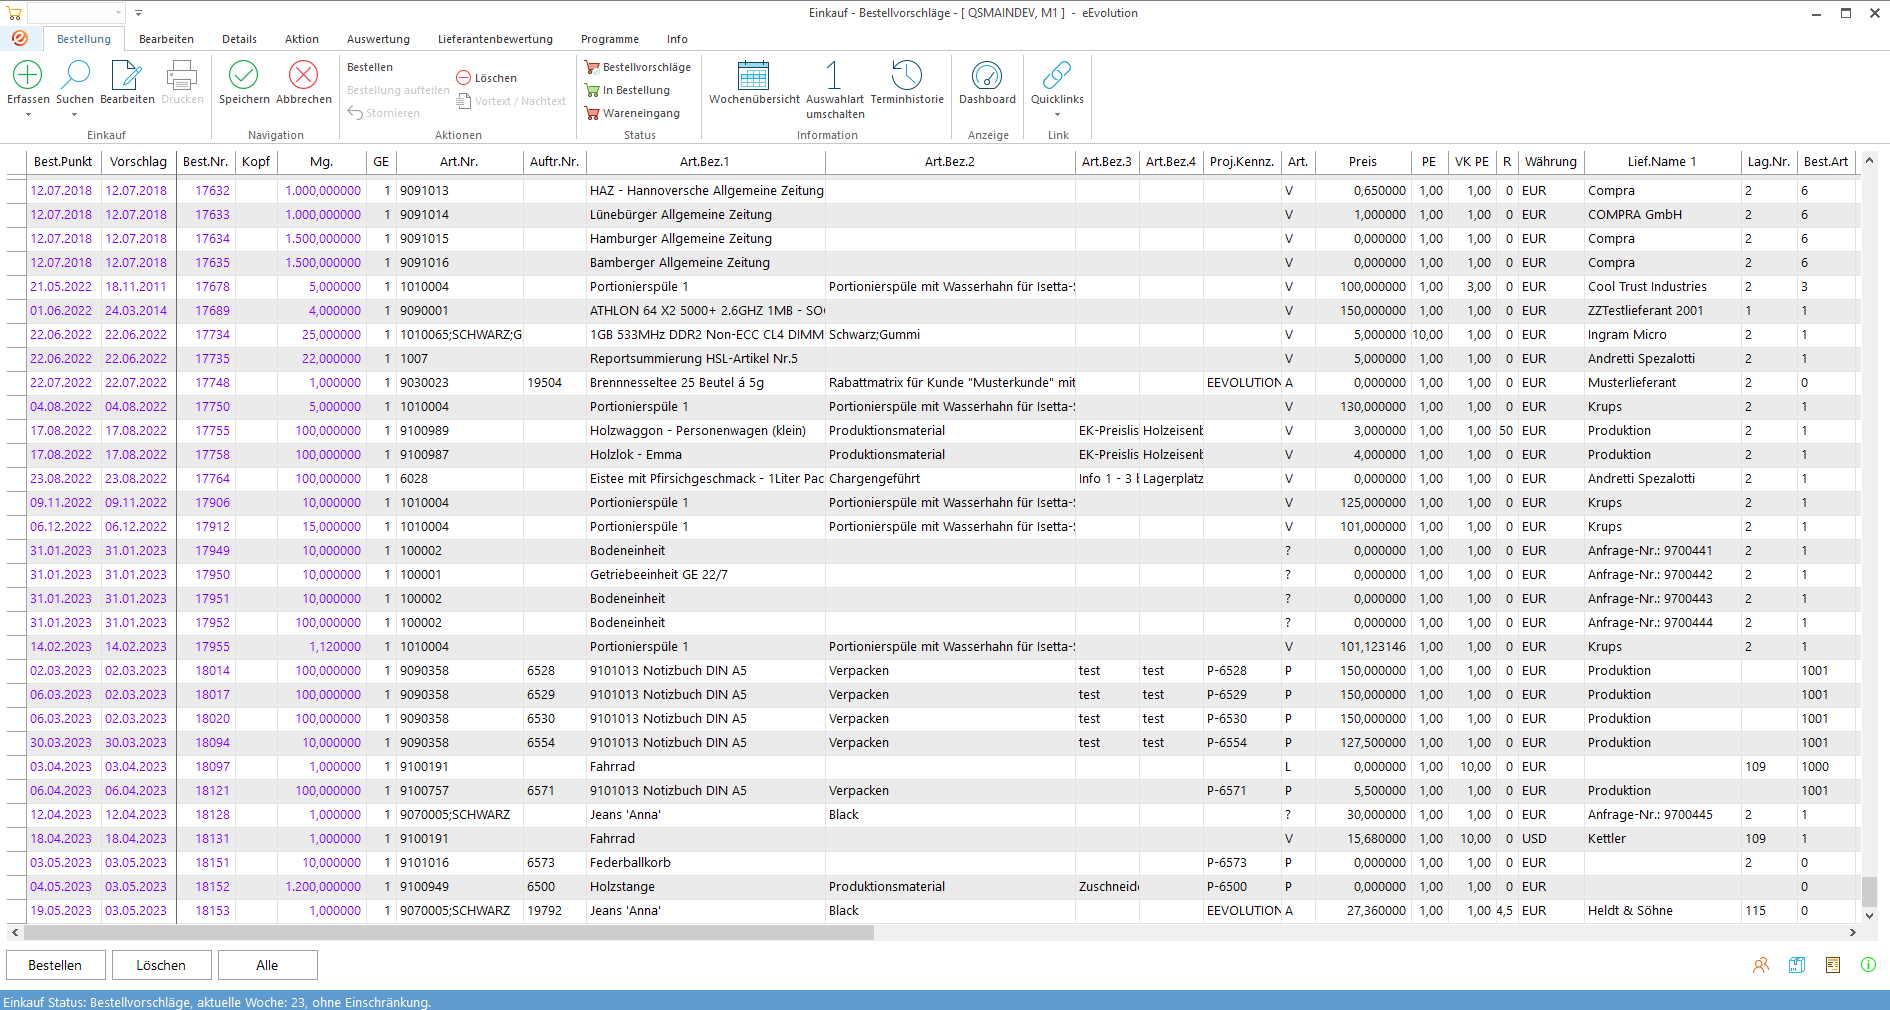This screenshot has height=1010, width=1890.
Task: Switch to the Bestellung ribbon tab
Action: [84, 39]
